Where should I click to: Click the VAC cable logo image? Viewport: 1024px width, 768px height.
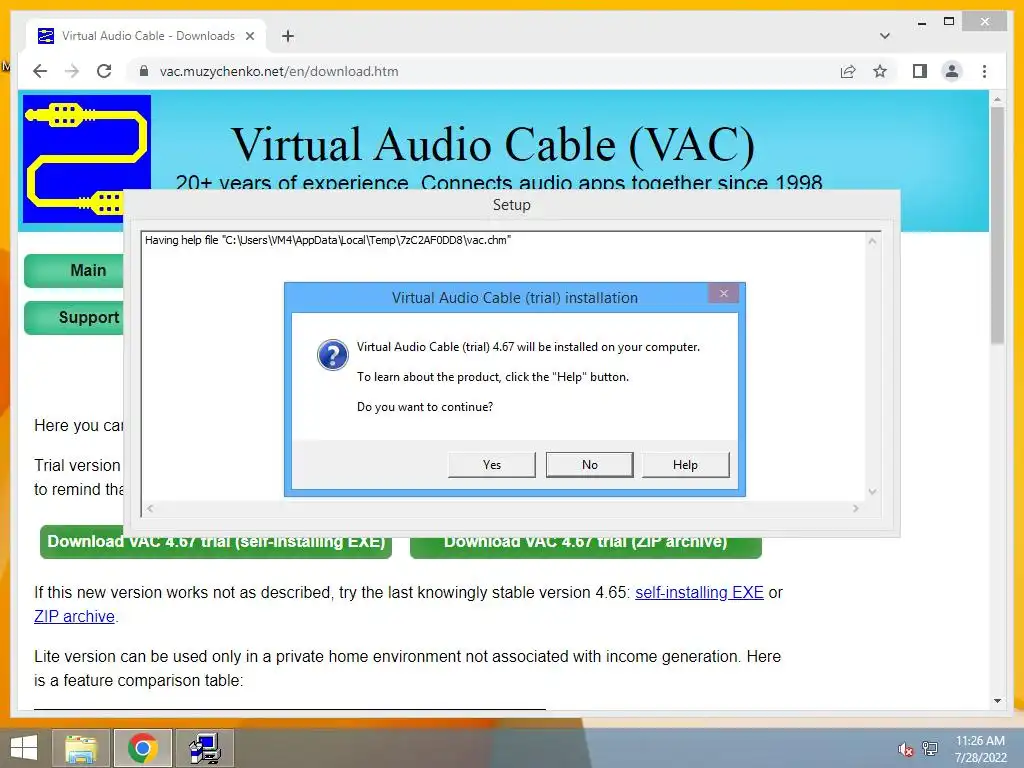click(x=87, y=159)
